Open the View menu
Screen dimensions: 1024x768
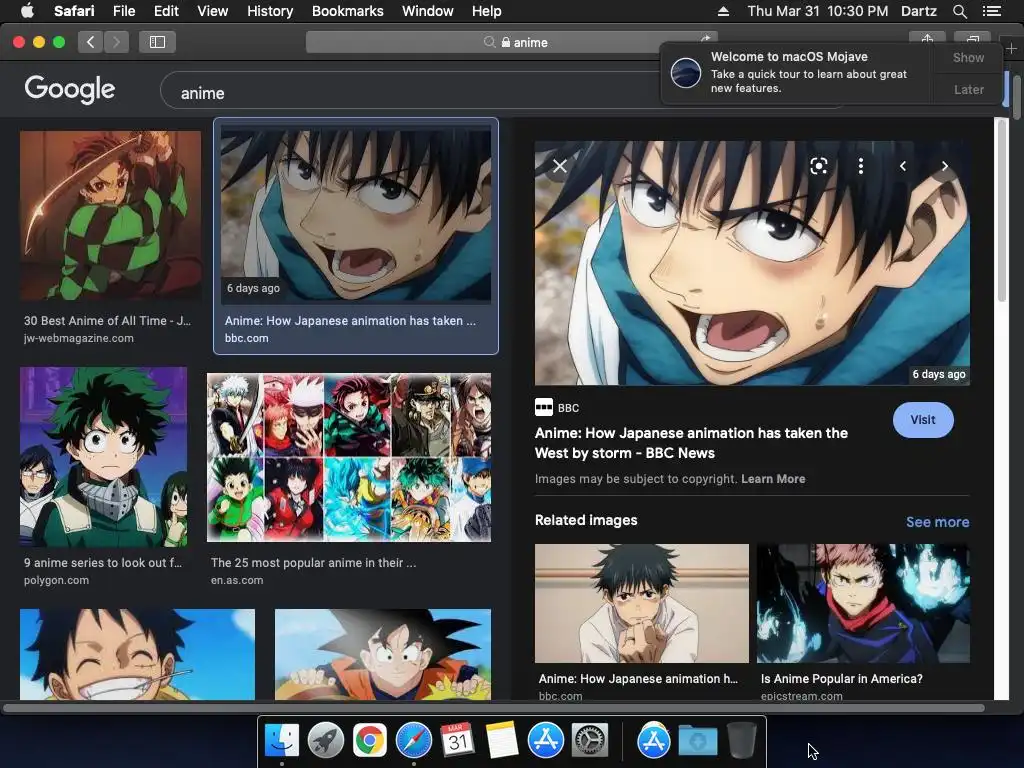(212, 11)
